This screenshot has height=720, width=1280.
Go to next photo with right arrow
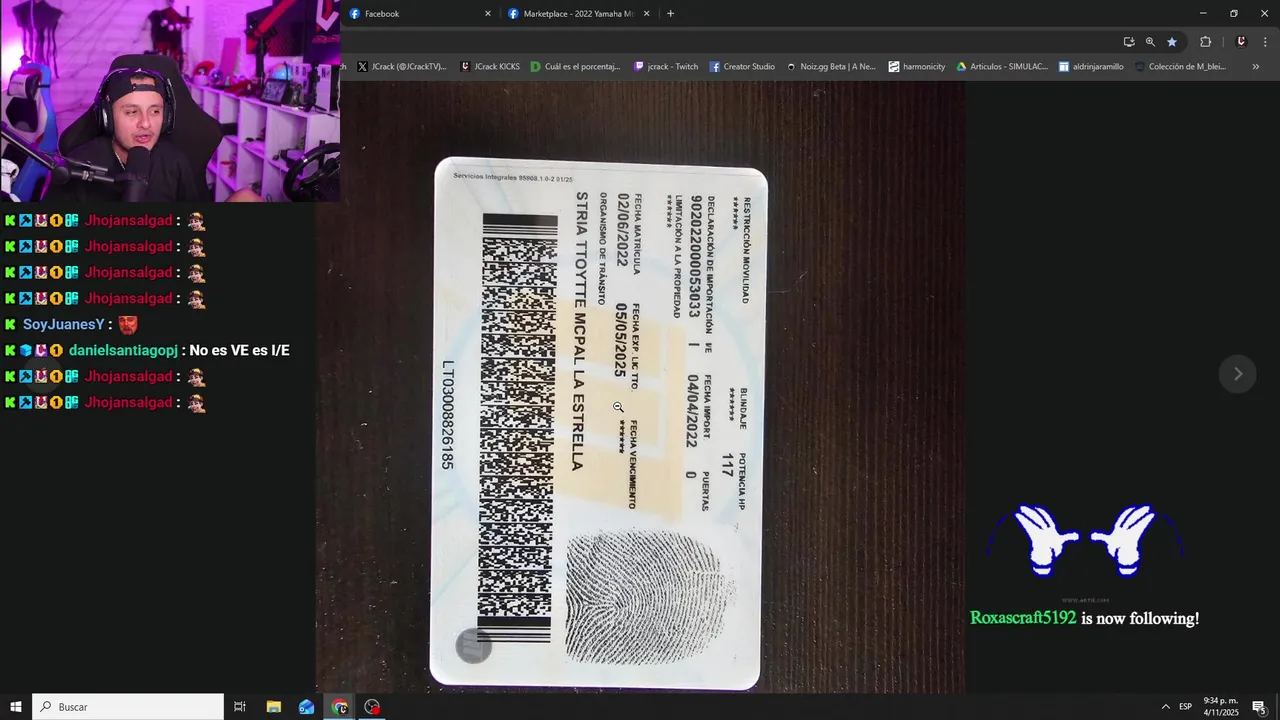coord(1237,374)
